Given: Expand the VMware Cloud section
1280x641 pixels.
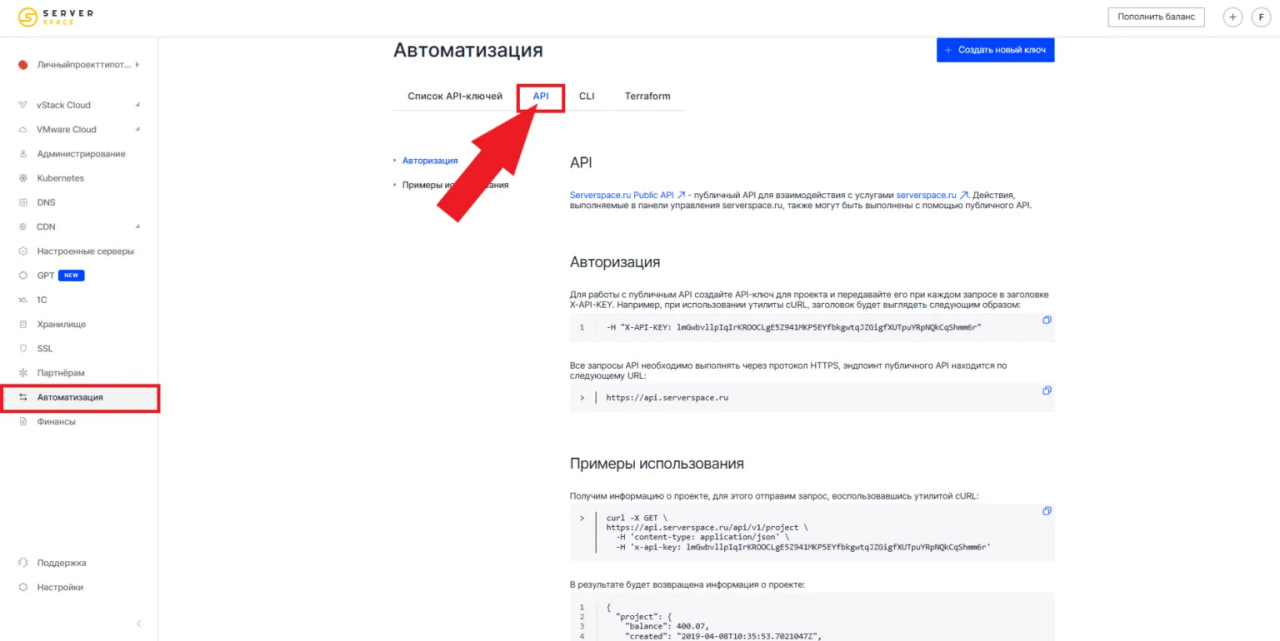Looking at the screenshot, I should click(68, 129).
